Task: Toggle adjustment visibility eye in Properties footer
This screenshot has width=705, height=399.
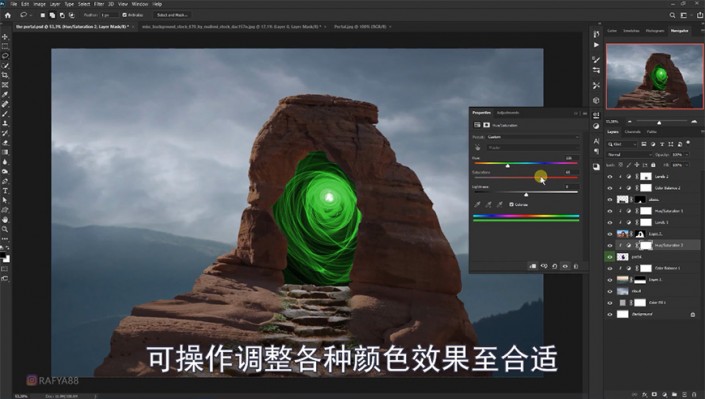Action: click(x=565, y=266)
